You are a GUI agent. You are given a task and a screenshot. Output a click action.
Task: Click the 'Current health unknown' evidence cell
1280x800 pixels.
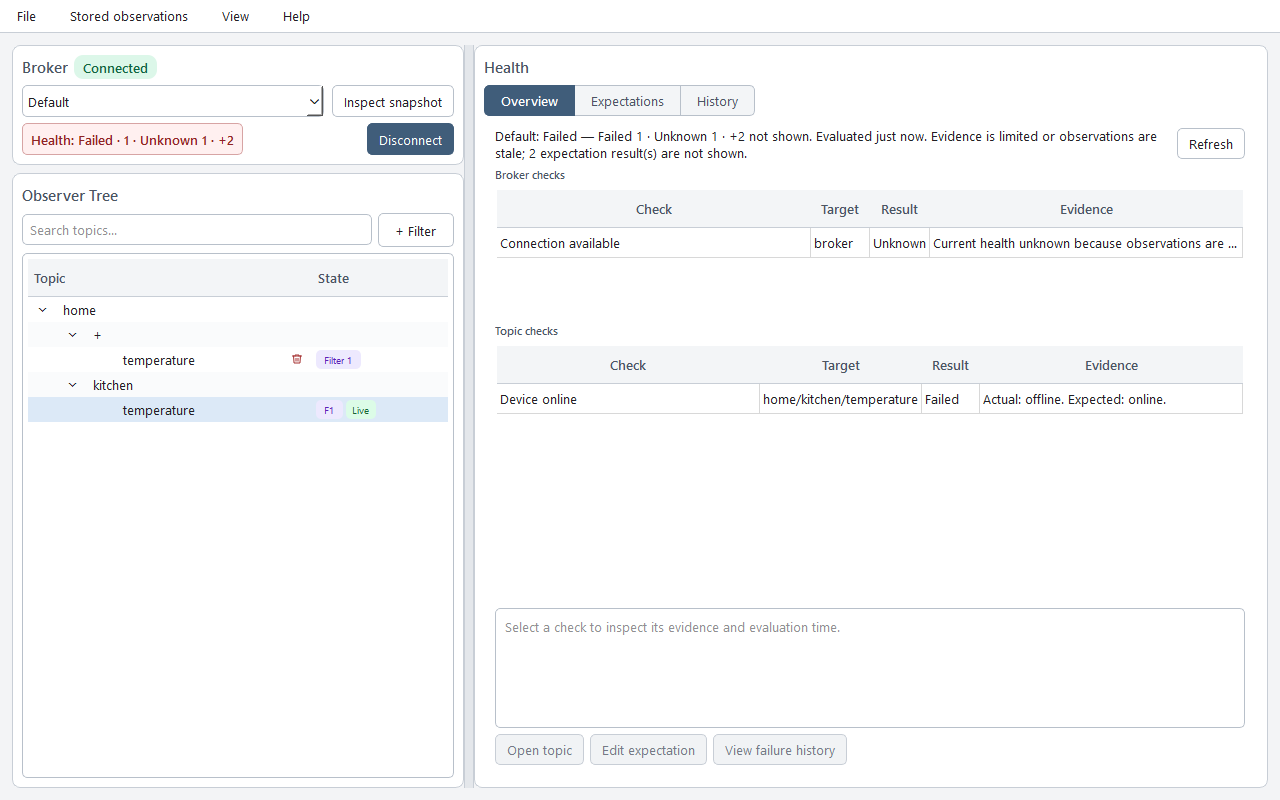(1086, 243)
